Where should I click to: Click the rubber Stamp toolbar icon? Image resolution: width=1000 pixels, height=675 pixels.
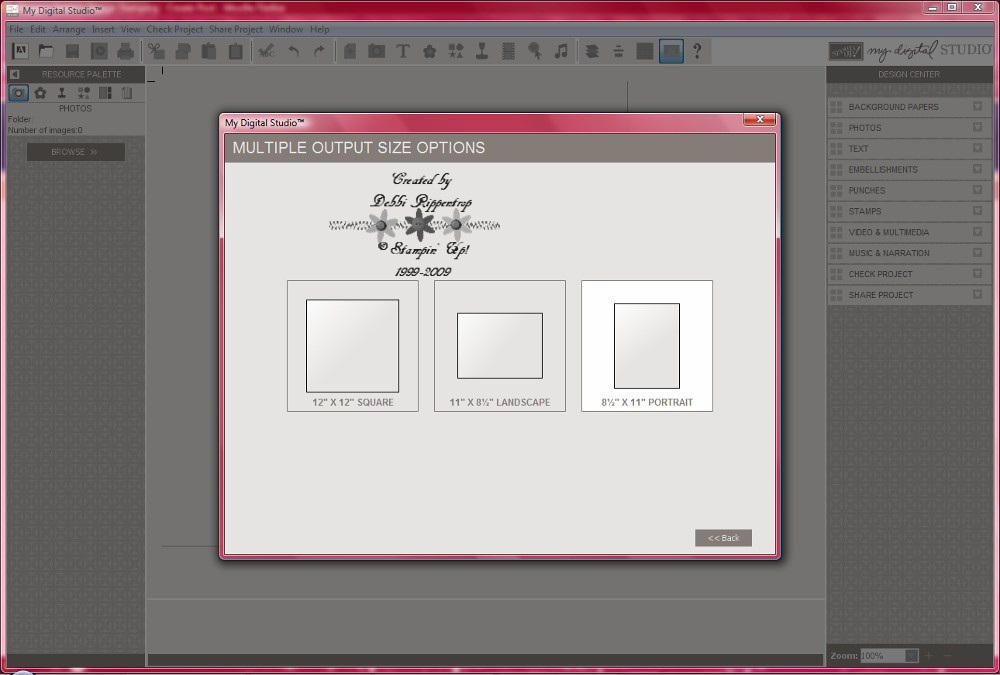[482, 51]
